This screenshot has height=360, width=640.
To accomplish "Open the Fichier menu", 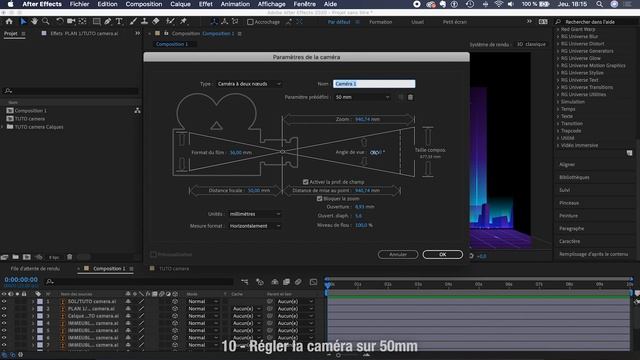I will [80, 4].
